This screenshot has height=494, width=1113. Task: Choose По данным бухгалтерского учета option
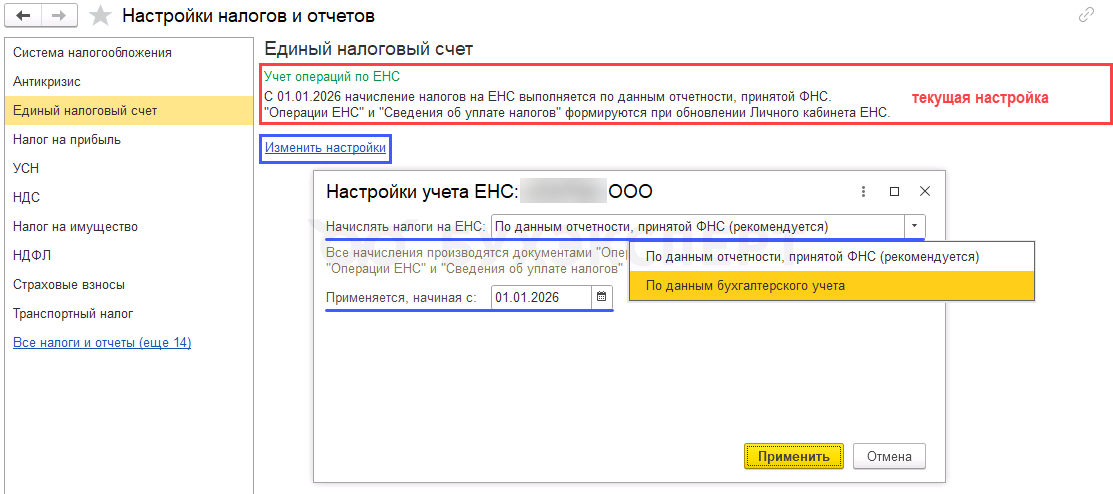point(831,285)
